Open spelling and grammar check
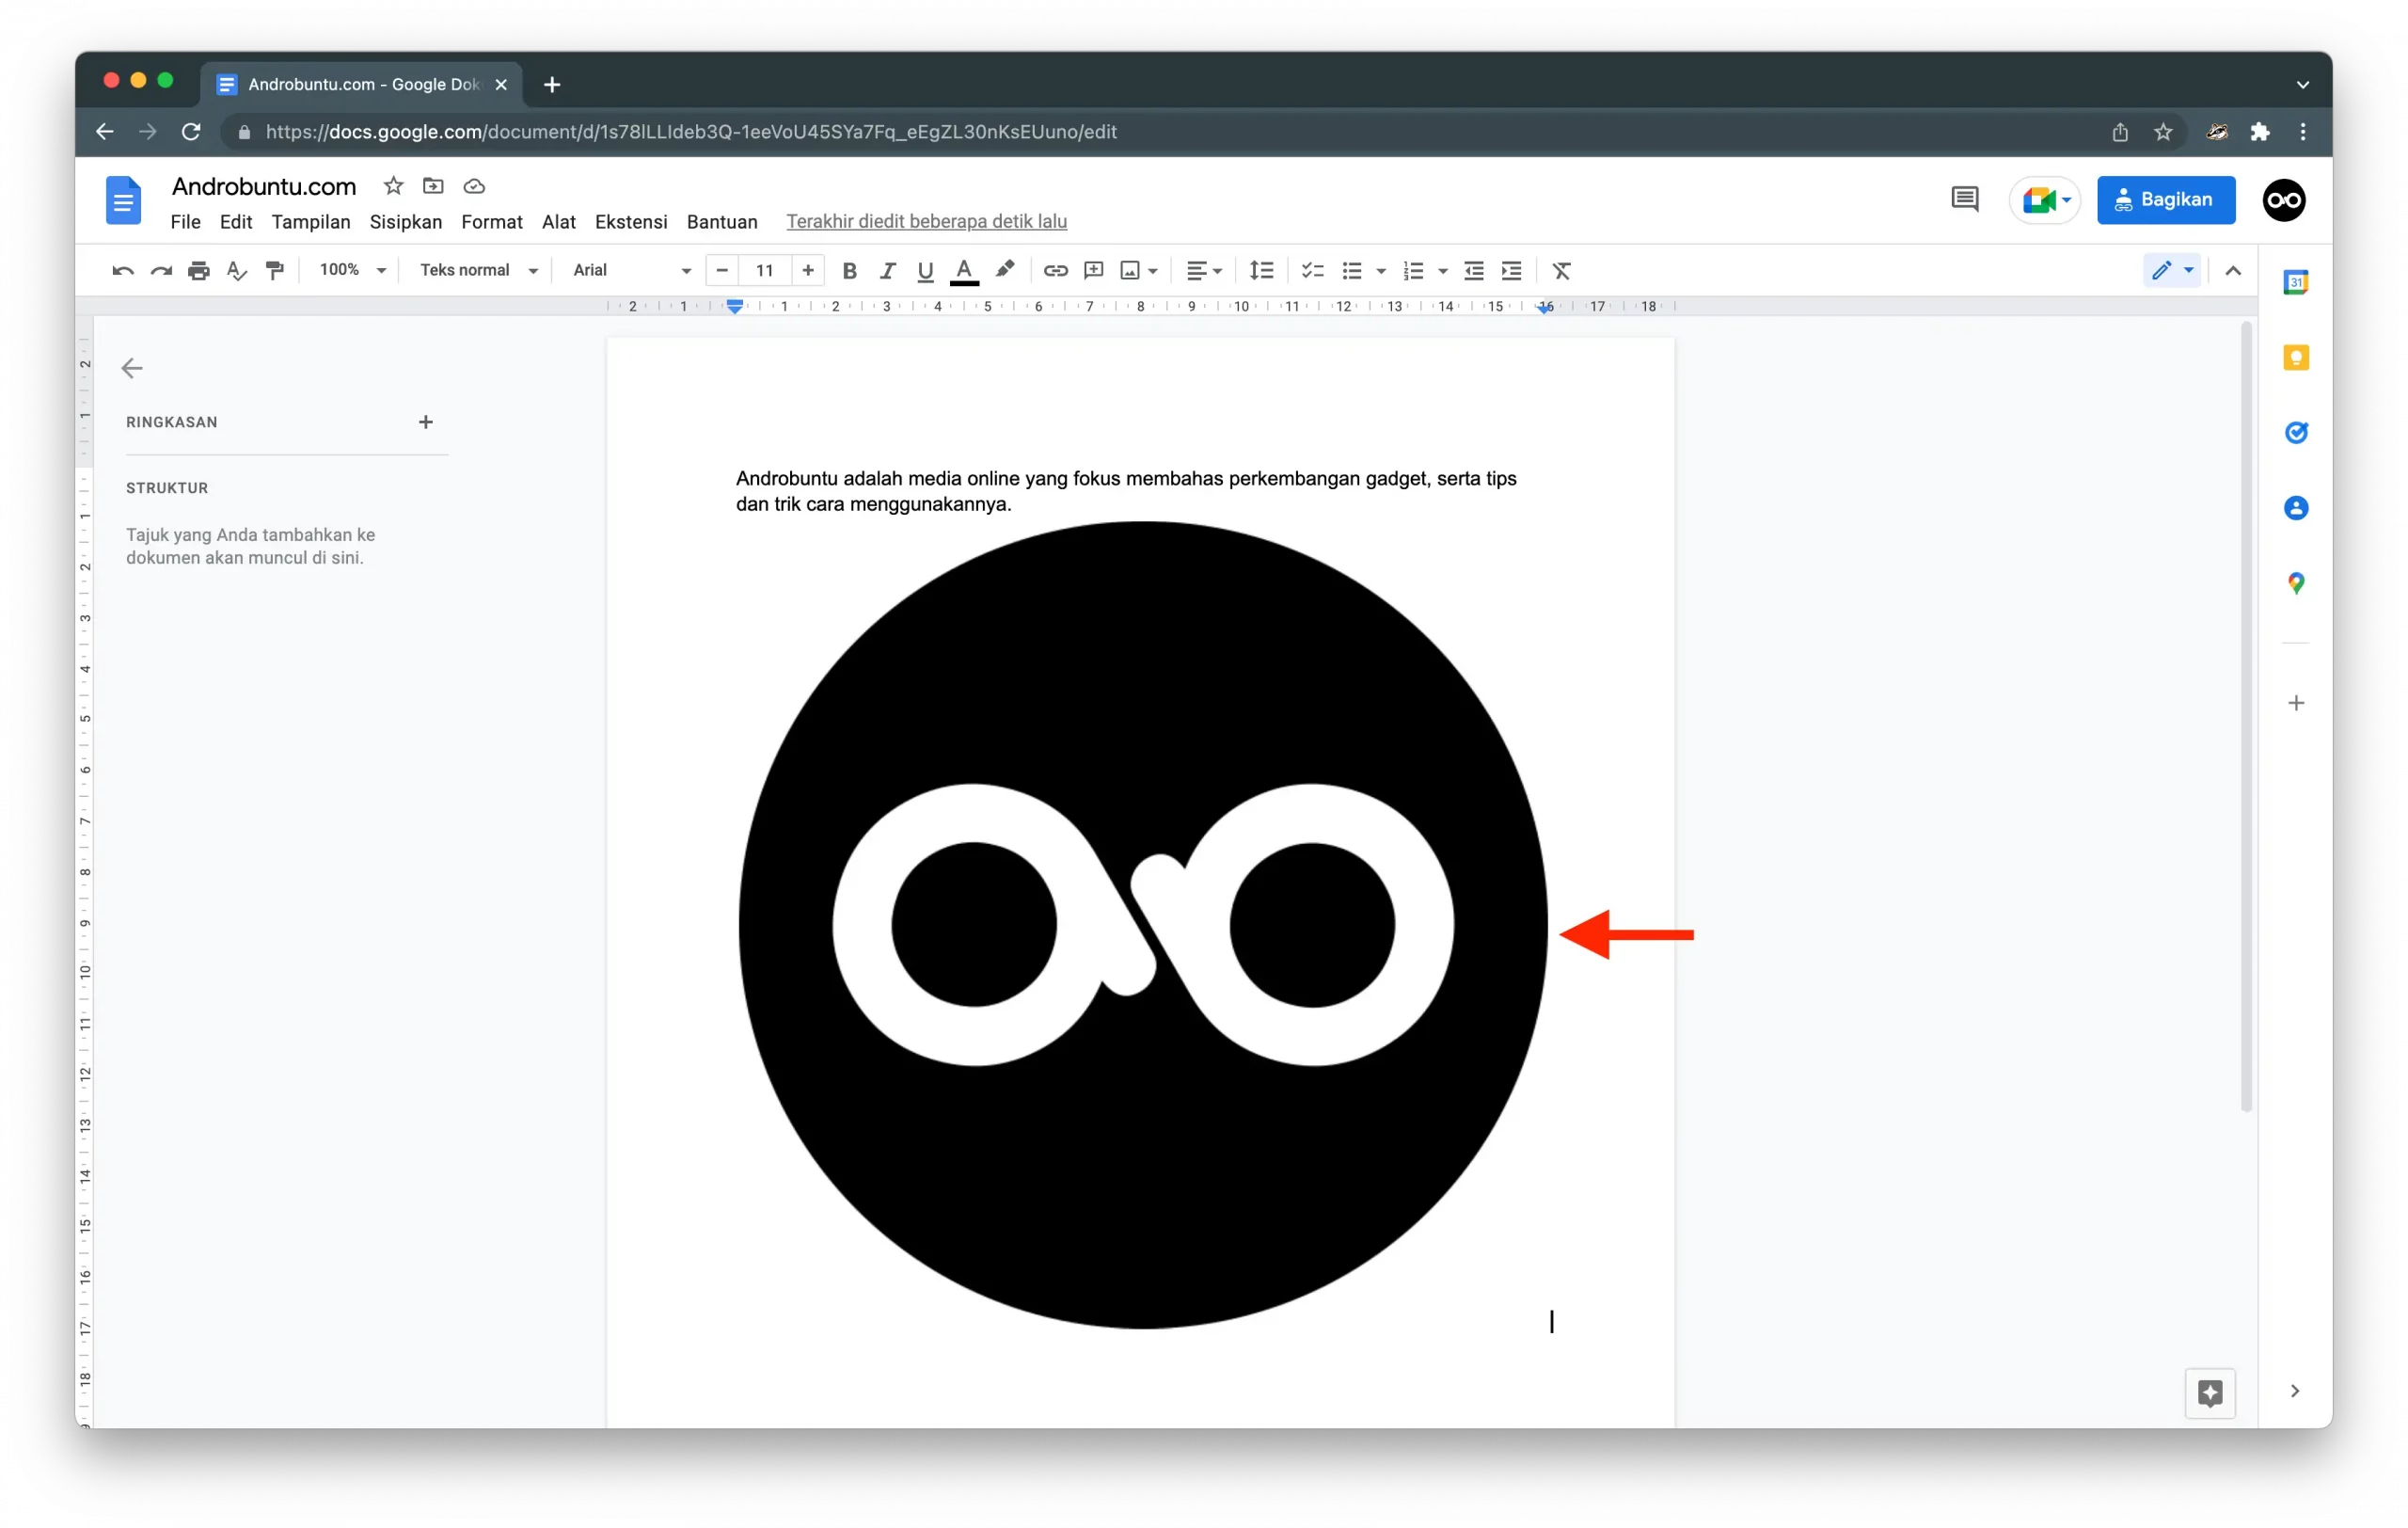Viewport: 2408px width, 1528px height. point(237,270)
